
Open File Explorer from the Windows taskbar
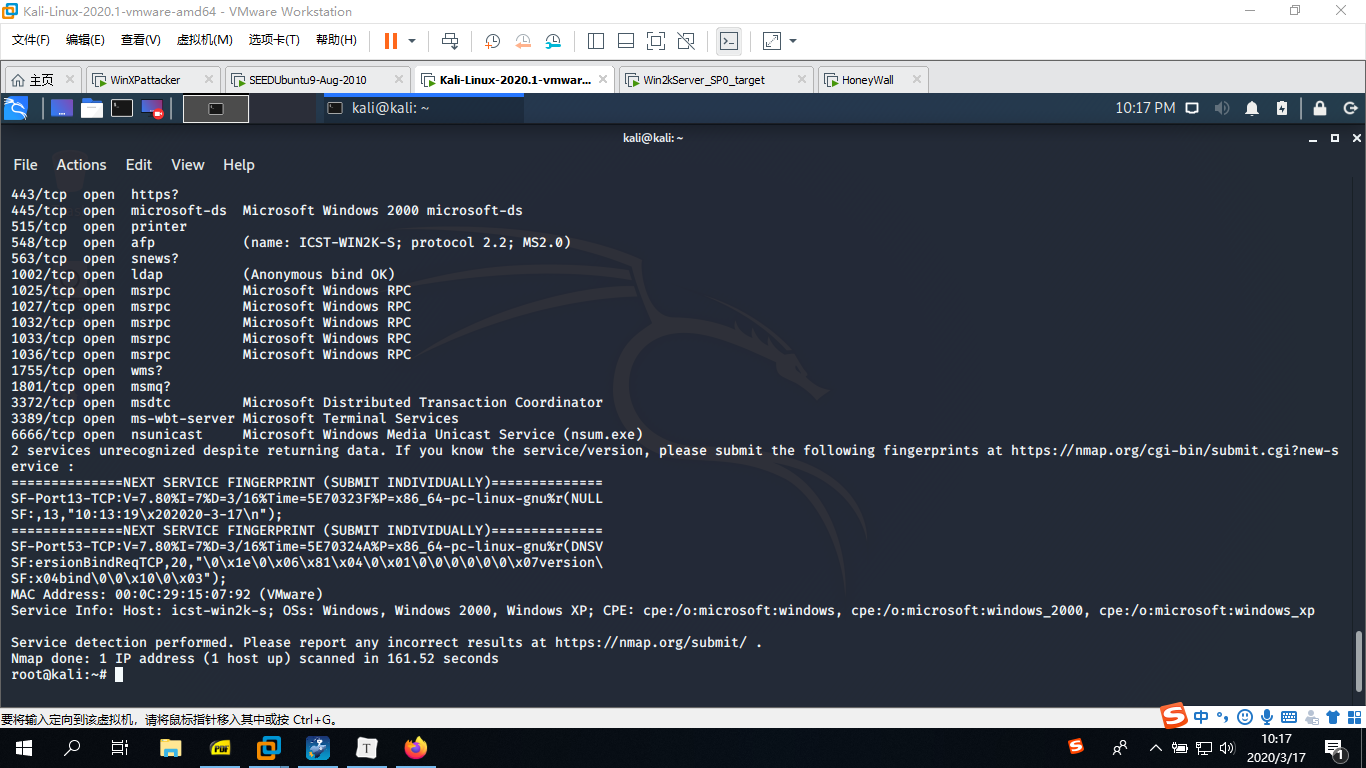click(x=171, y=747)
